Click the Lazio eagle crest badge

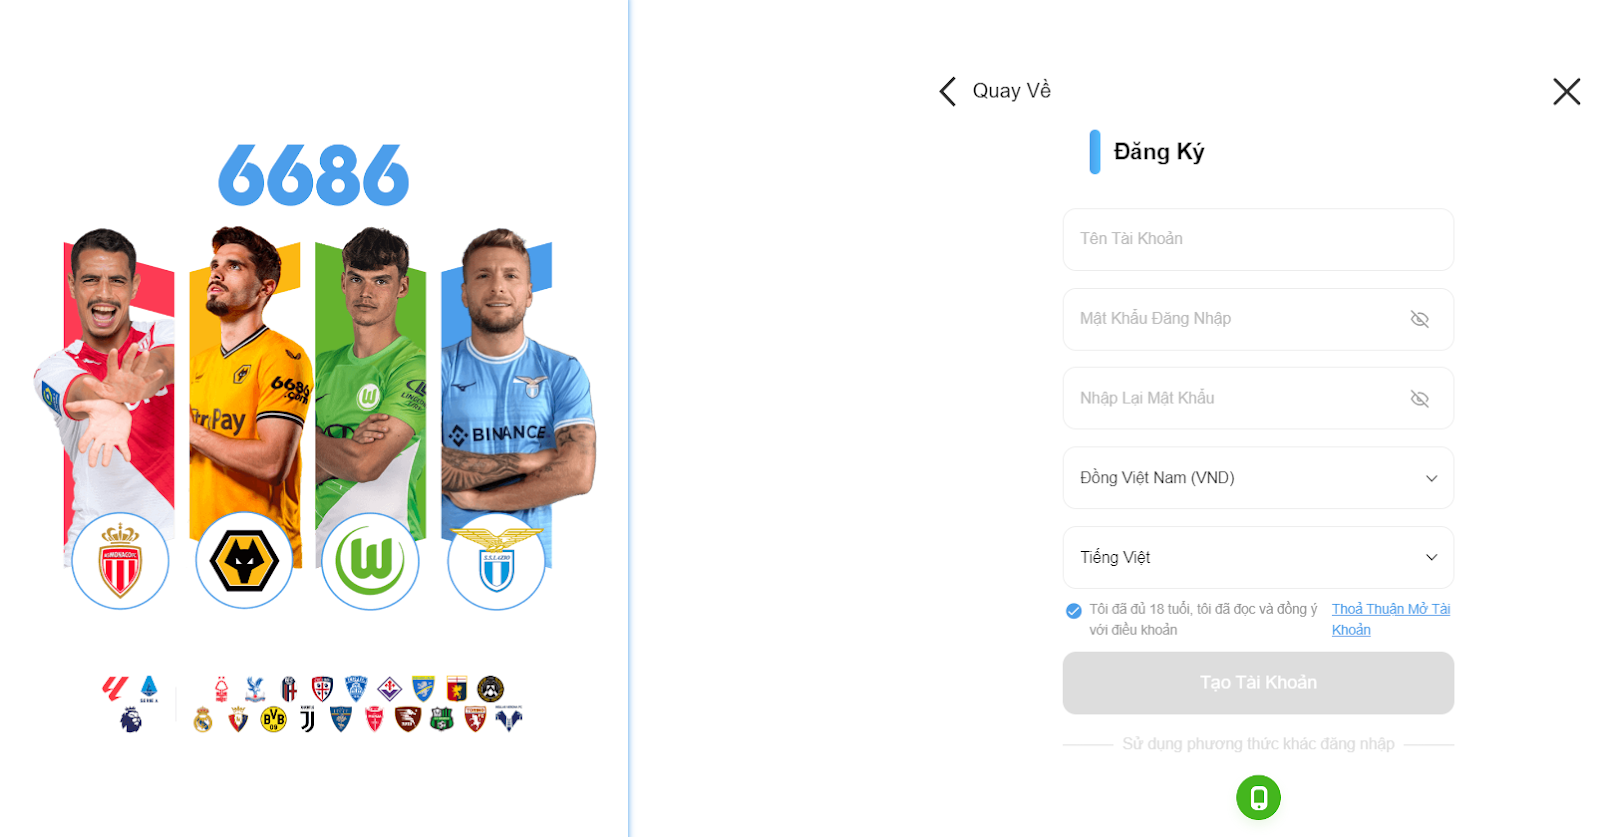(x=496, y=561)
